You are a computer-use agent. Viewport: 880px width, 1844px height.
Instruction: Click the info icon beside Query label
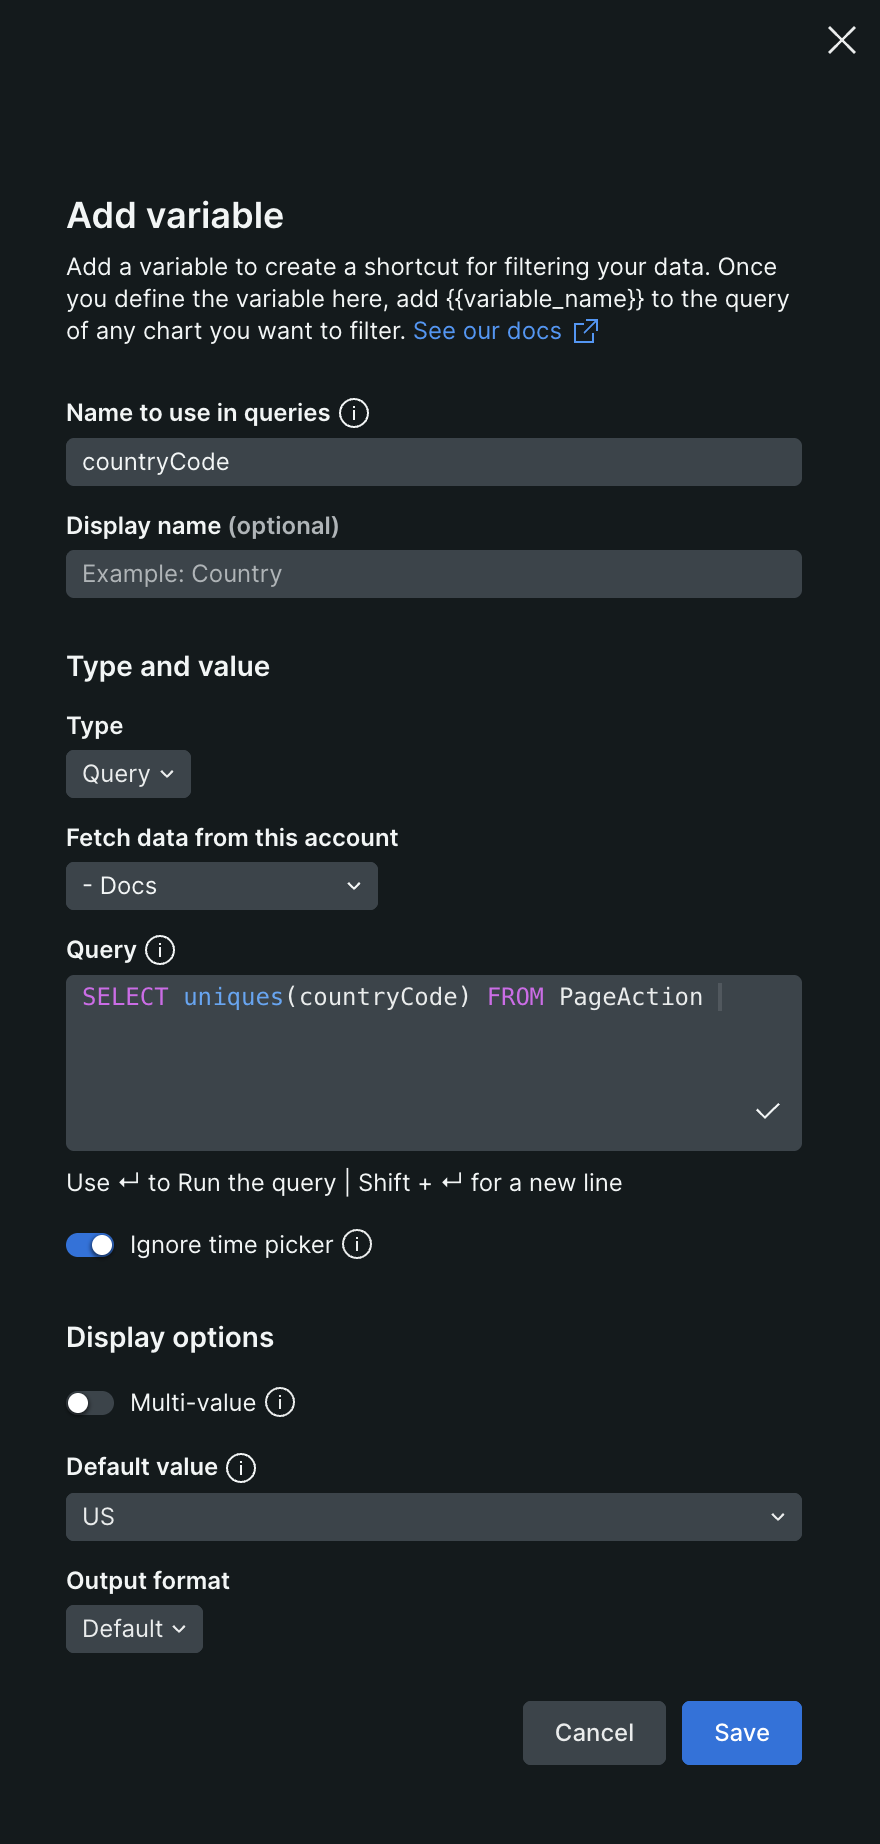coord(160,950)
